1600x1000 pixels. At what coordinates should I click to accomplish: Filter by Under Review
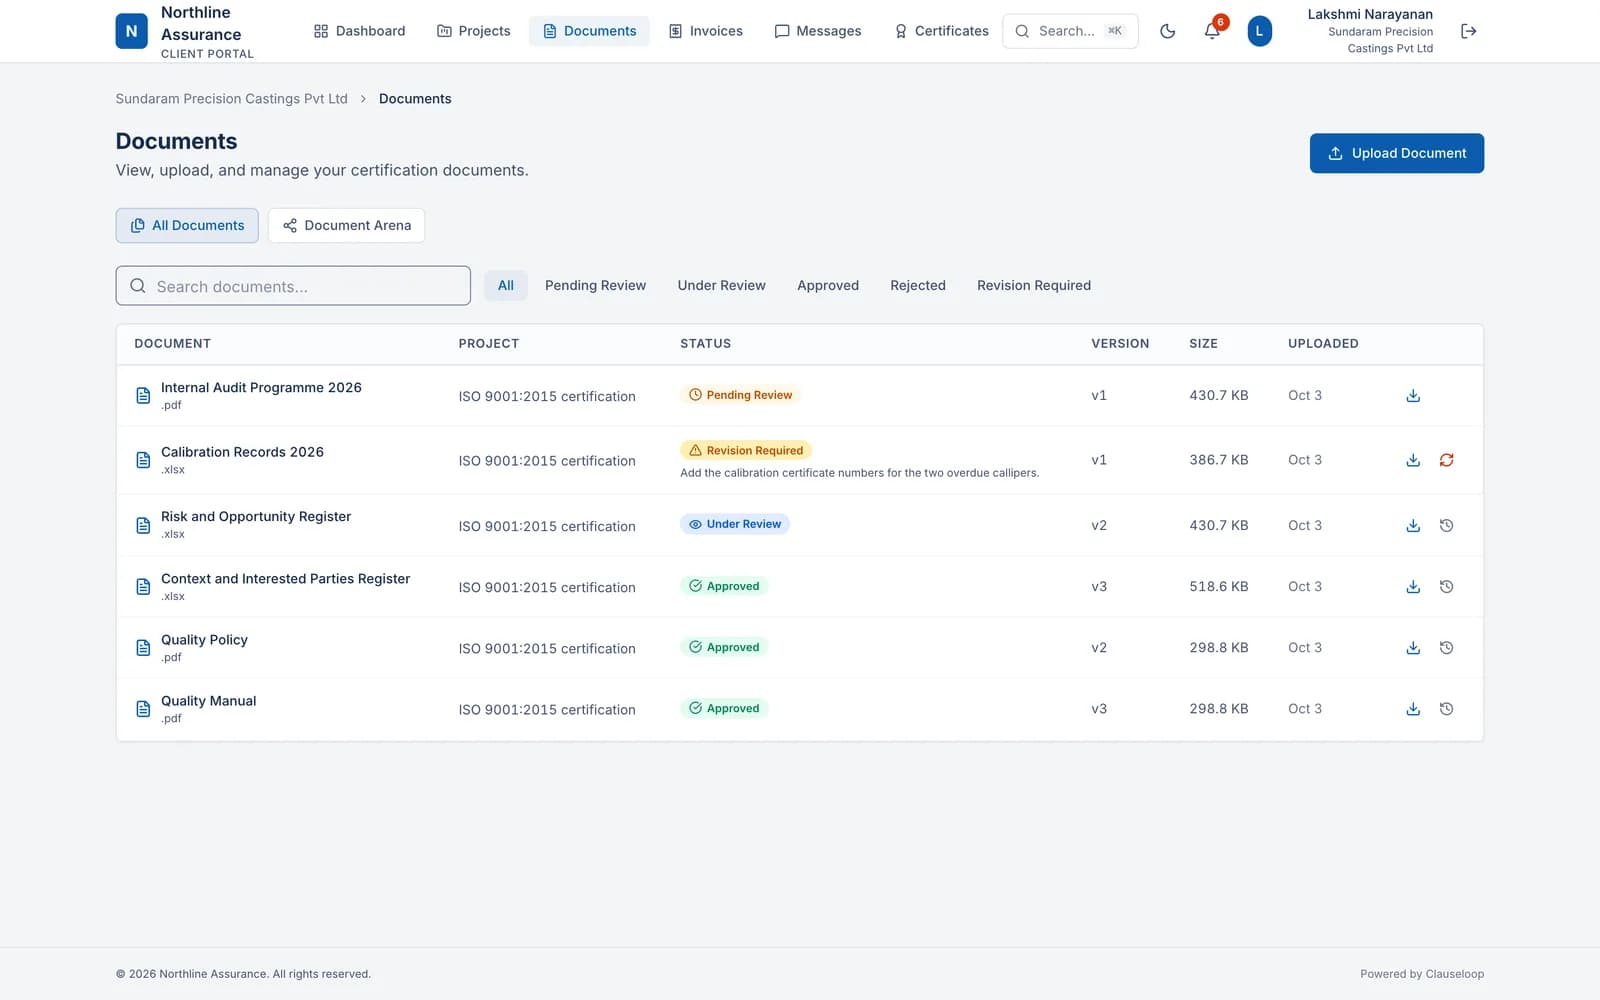721,285
